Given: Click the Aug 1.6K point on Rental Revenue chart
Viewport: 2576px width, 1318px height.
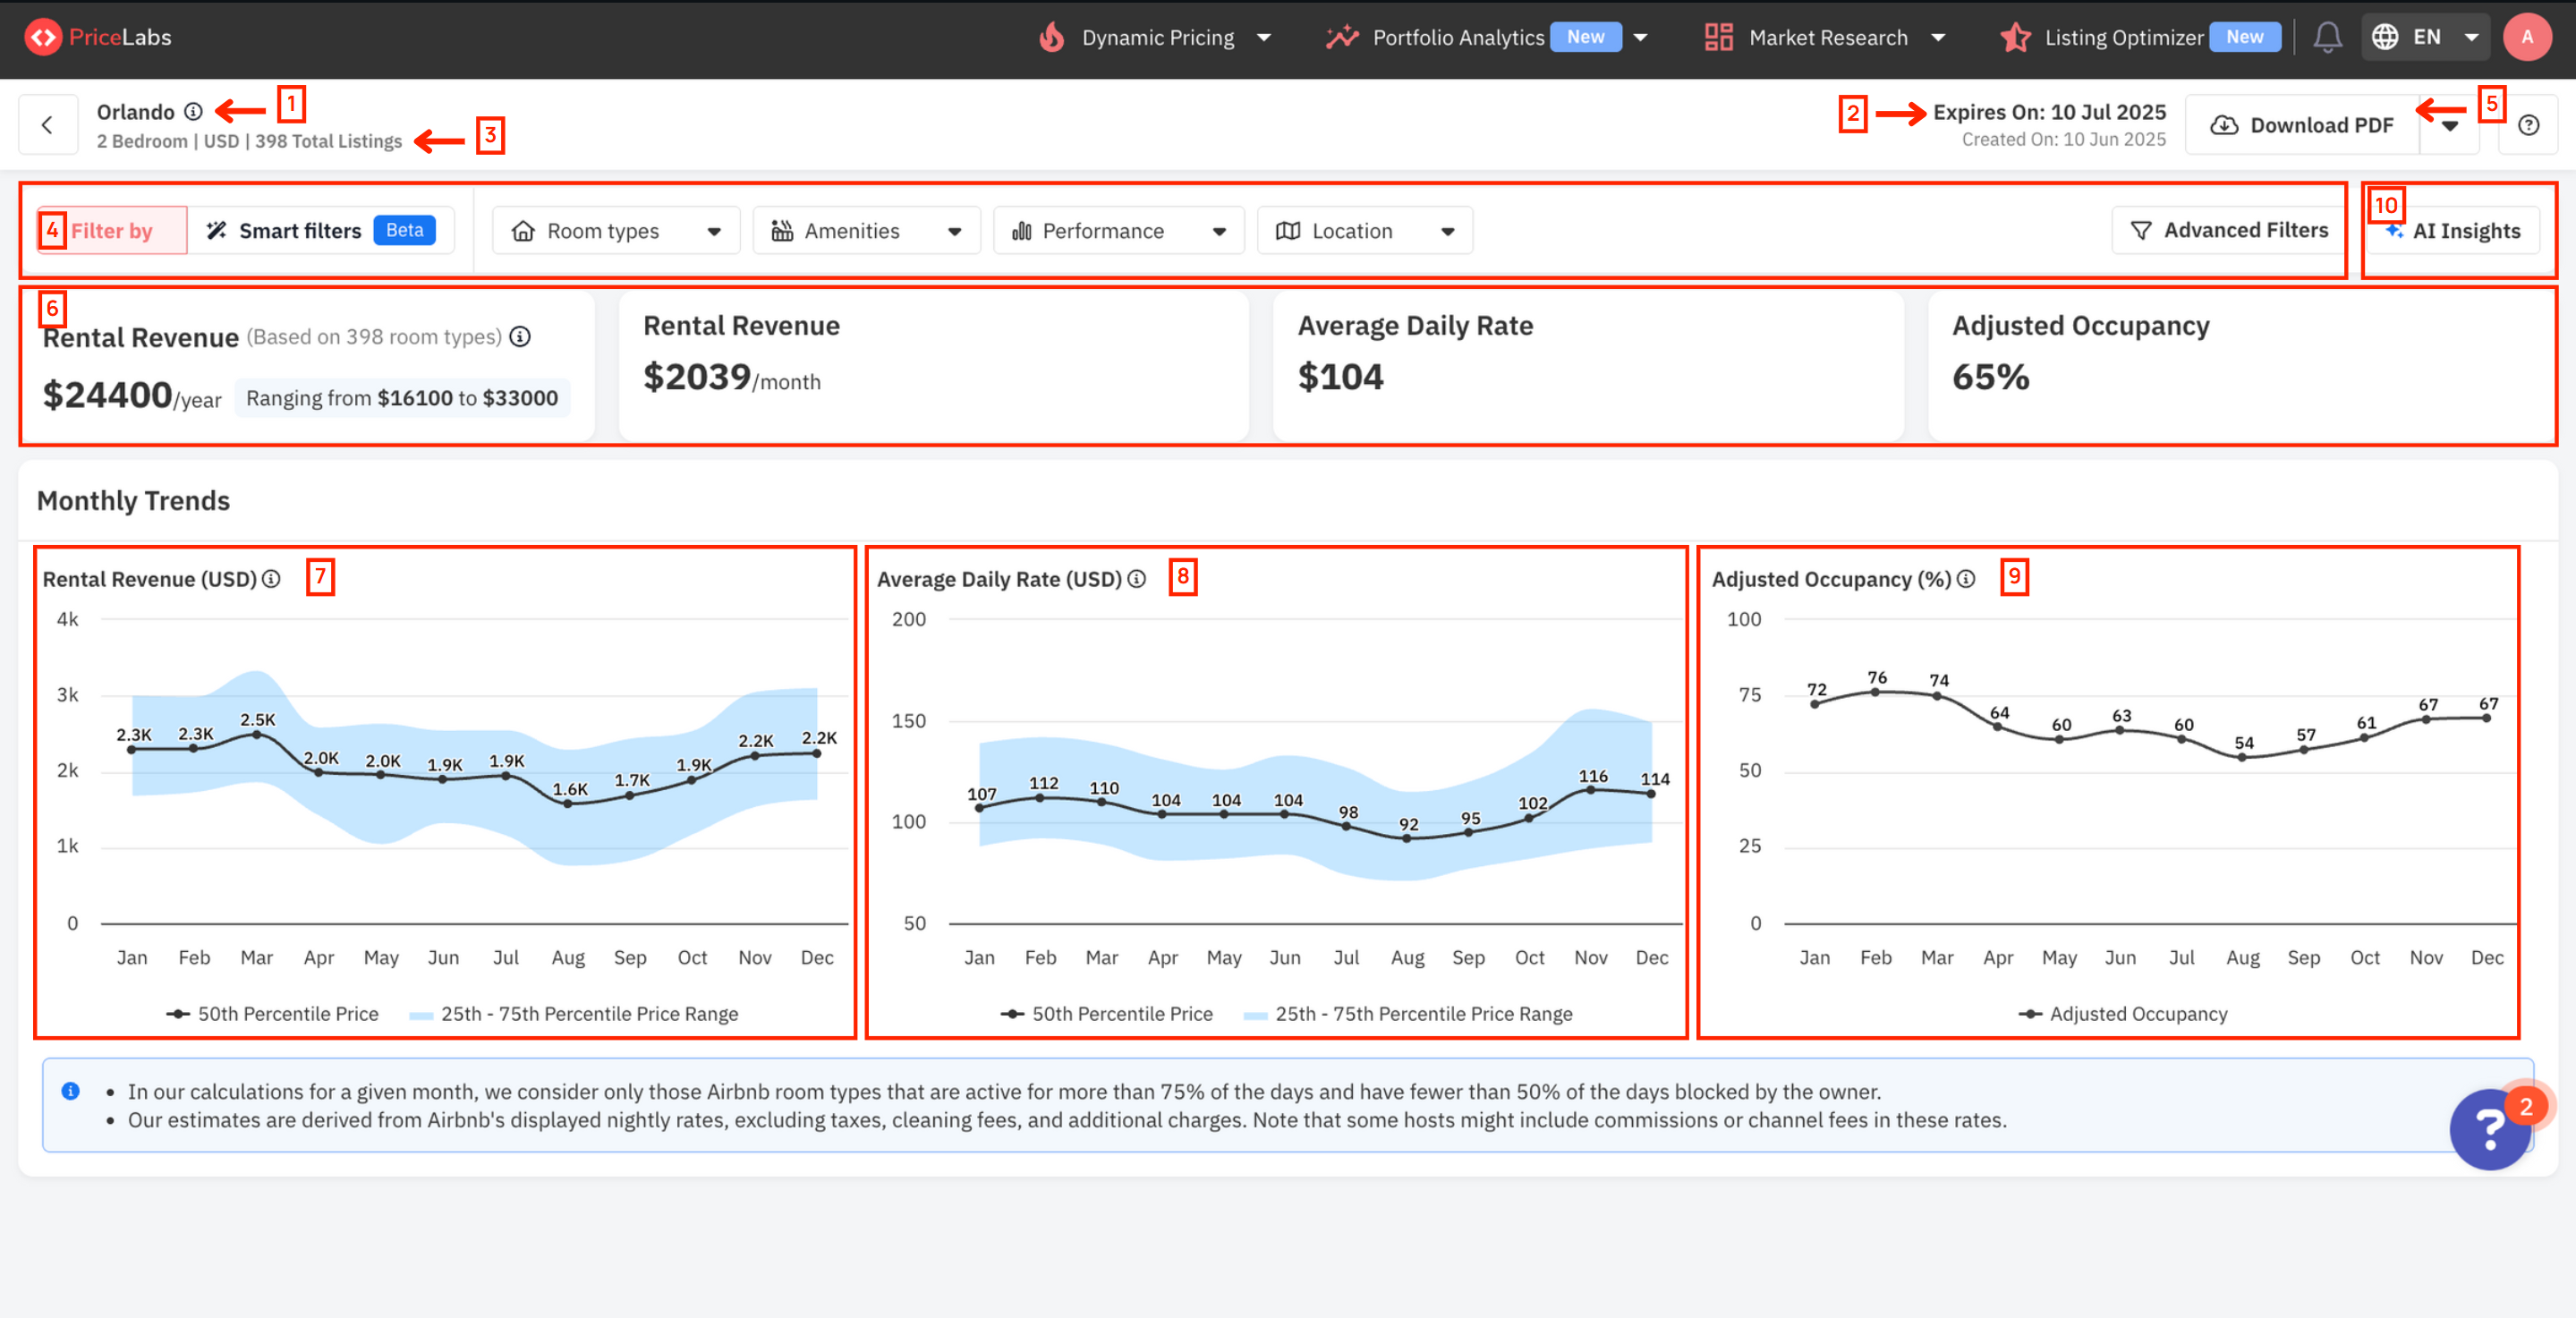Looking at the screenshot, I should tap(568, 804).
